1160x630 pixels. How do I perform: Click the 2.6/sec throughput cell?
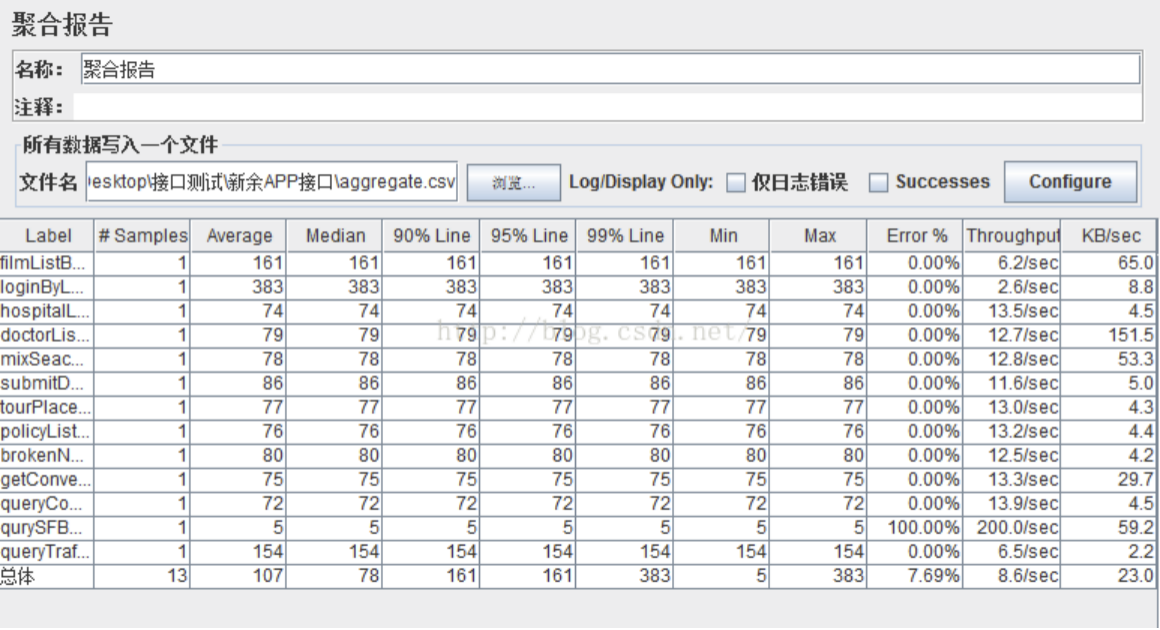[x=1011, y=287]
